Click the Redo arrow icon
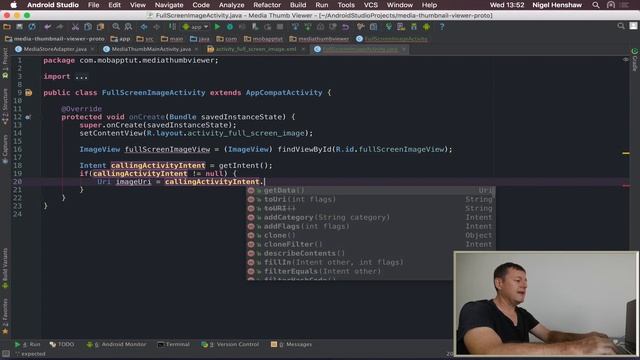 (60, 27)
